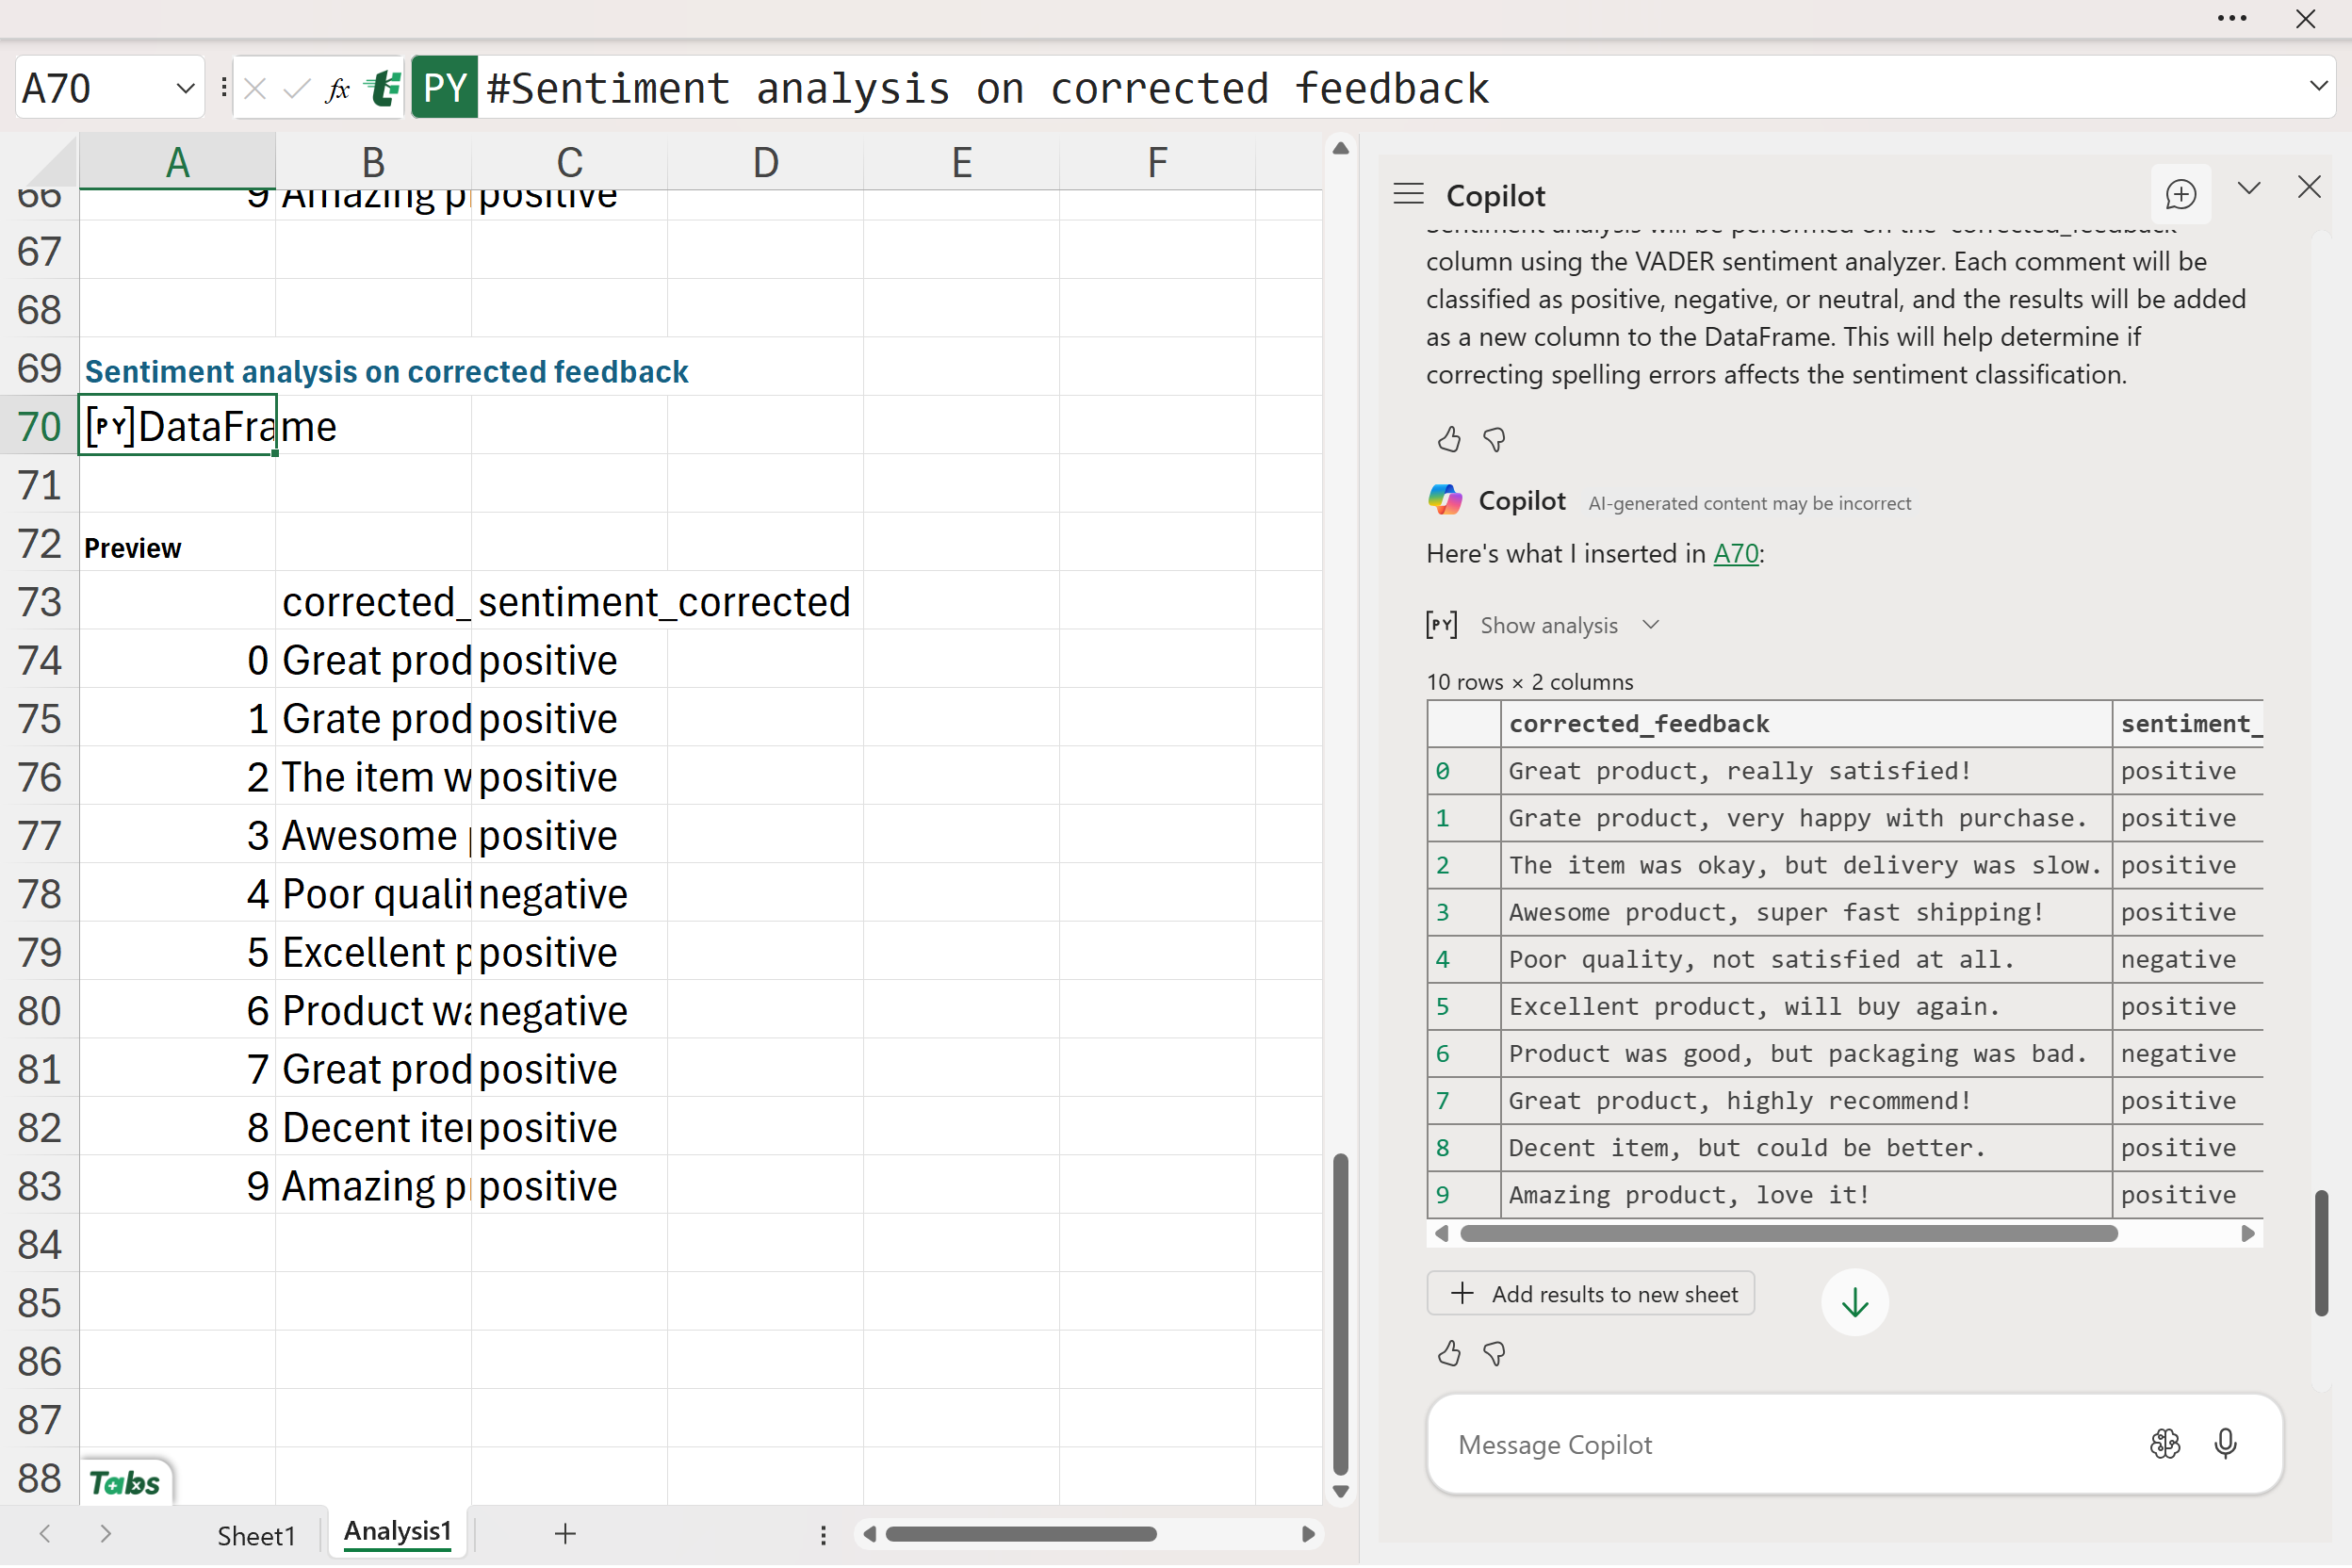
Task: Open the Name Box dropdown for A70
Action: coord(185,89)
